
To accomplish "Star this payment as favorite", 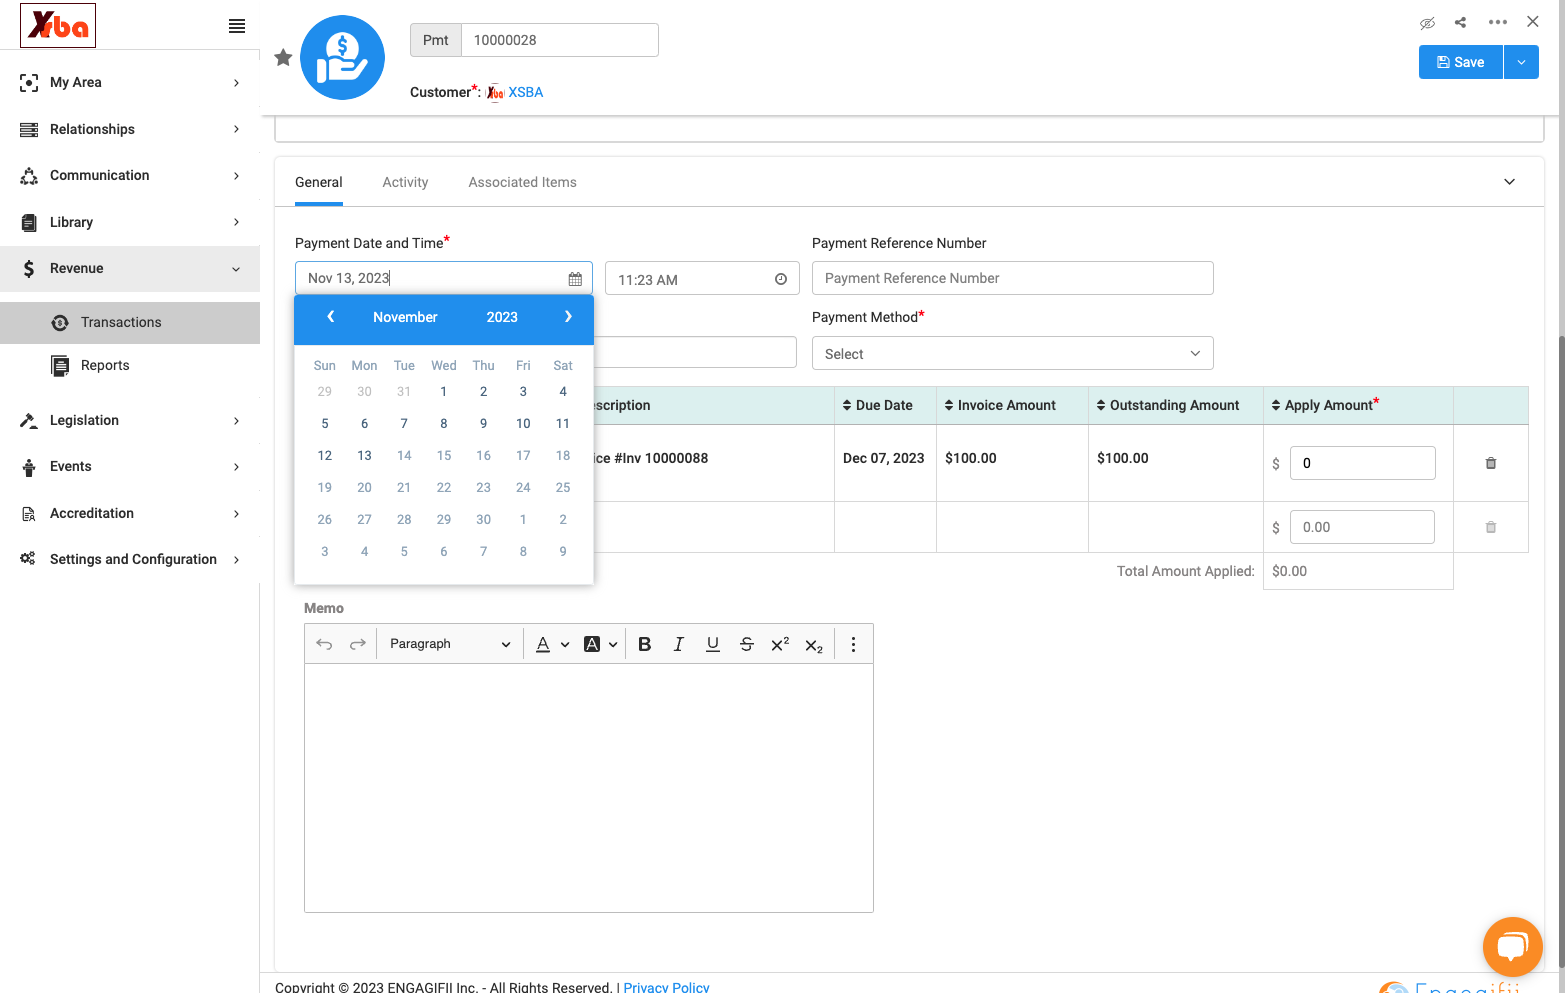I will [x=283, y=57].
